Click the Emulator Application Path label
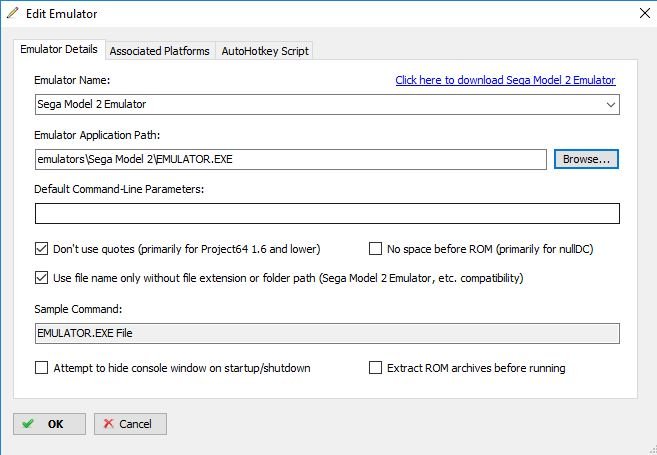657x455 pixels. point(97,135)
